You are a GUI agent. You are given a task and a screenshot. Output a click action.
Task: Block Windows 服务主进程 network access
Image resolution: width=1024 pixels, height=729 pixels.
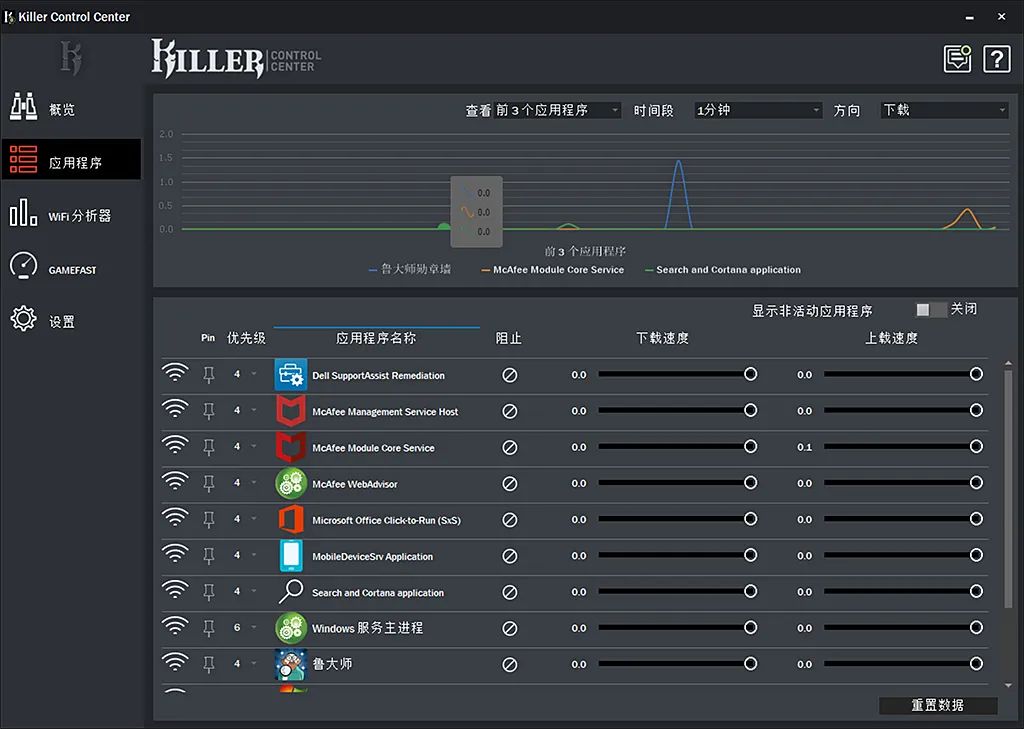509,628
